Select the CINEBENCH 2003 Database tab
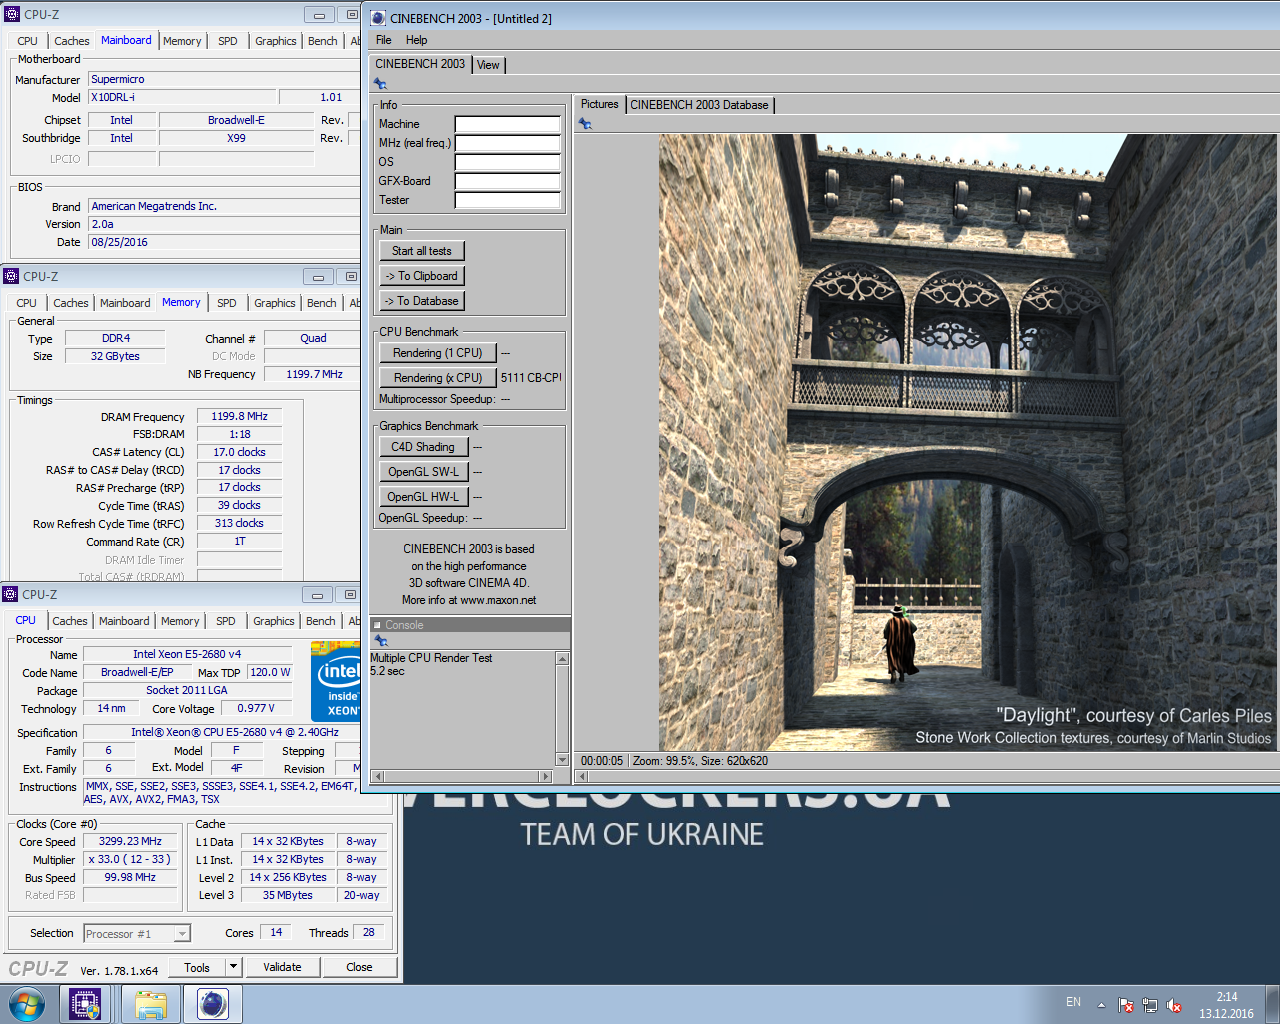Viewport: 1280px width, 1024px height. click(x=699, y=105)
